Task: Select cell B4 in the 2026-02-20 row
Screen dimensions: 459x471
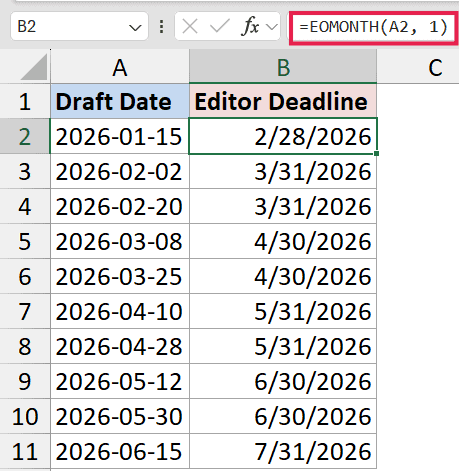Action: point(283,206)
